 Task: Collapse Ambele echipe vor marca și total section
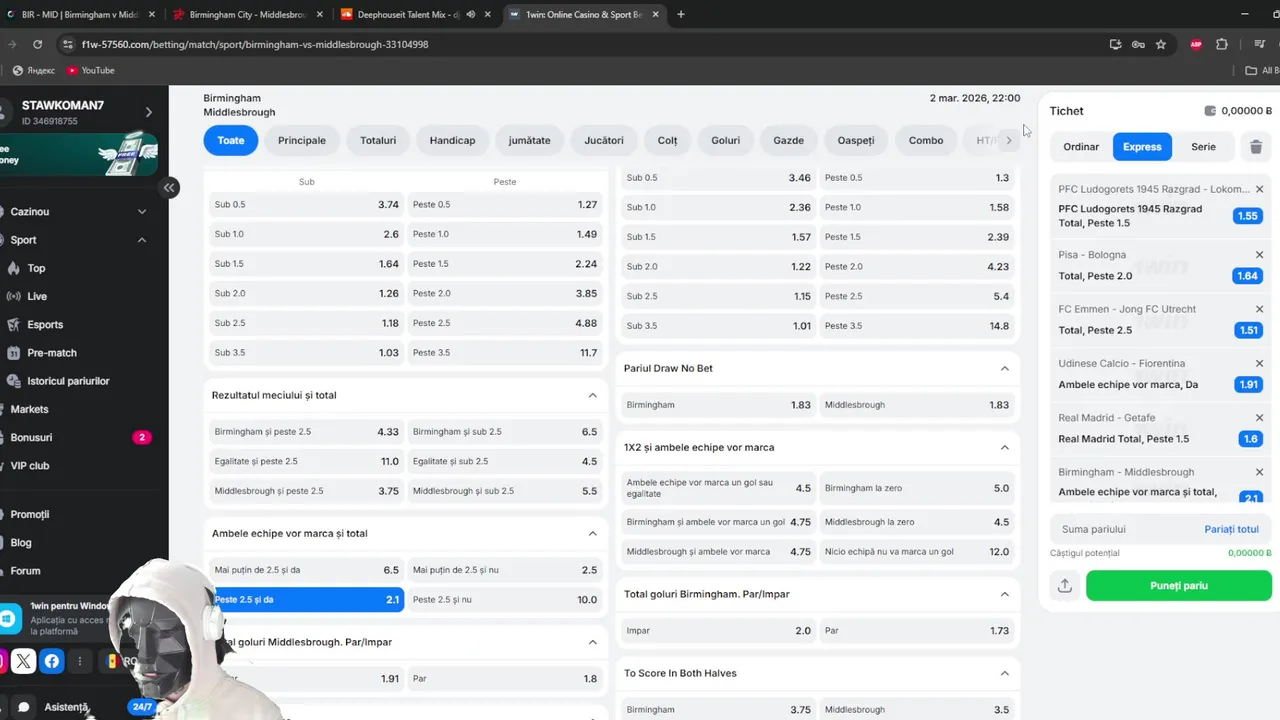click(592, 533)
